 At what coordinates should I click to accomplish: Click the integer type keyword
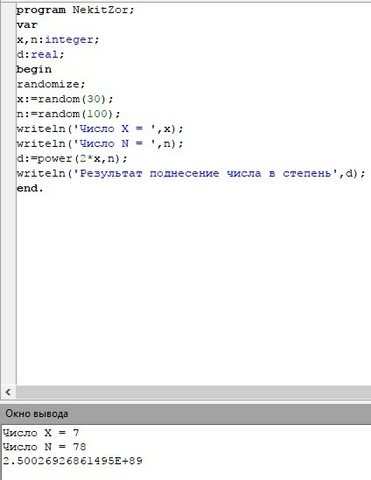(x=69, y=40)
